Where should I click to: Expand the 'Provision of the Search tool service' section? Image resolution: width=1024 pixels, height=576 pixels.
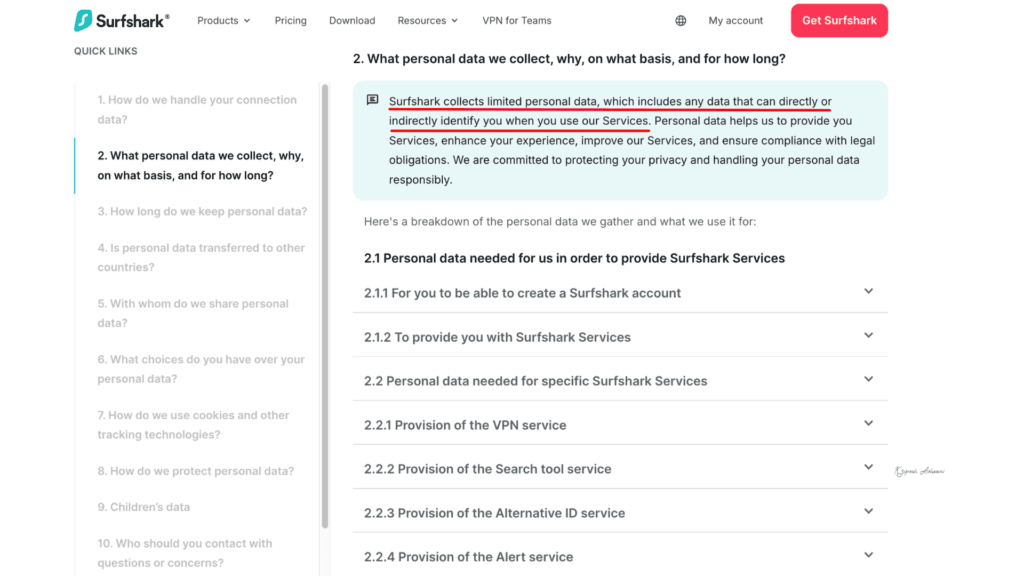pyautogui.click(x=869, y=468)
